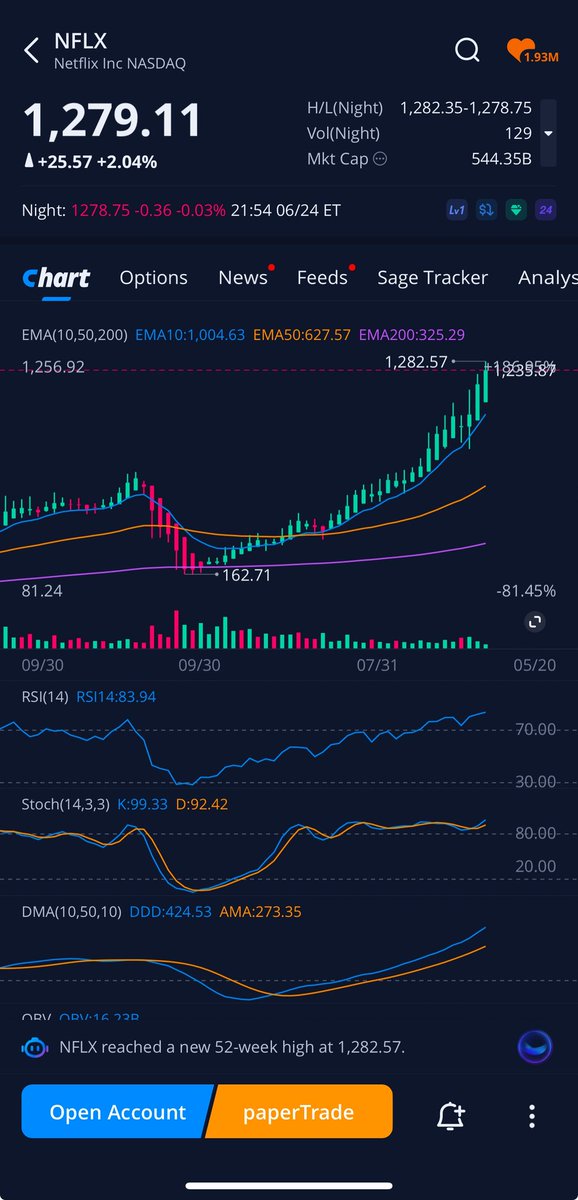Tap the RSI 70.00 level label
This screenshot has width=578, height=1200.
[x=536, y=730]
